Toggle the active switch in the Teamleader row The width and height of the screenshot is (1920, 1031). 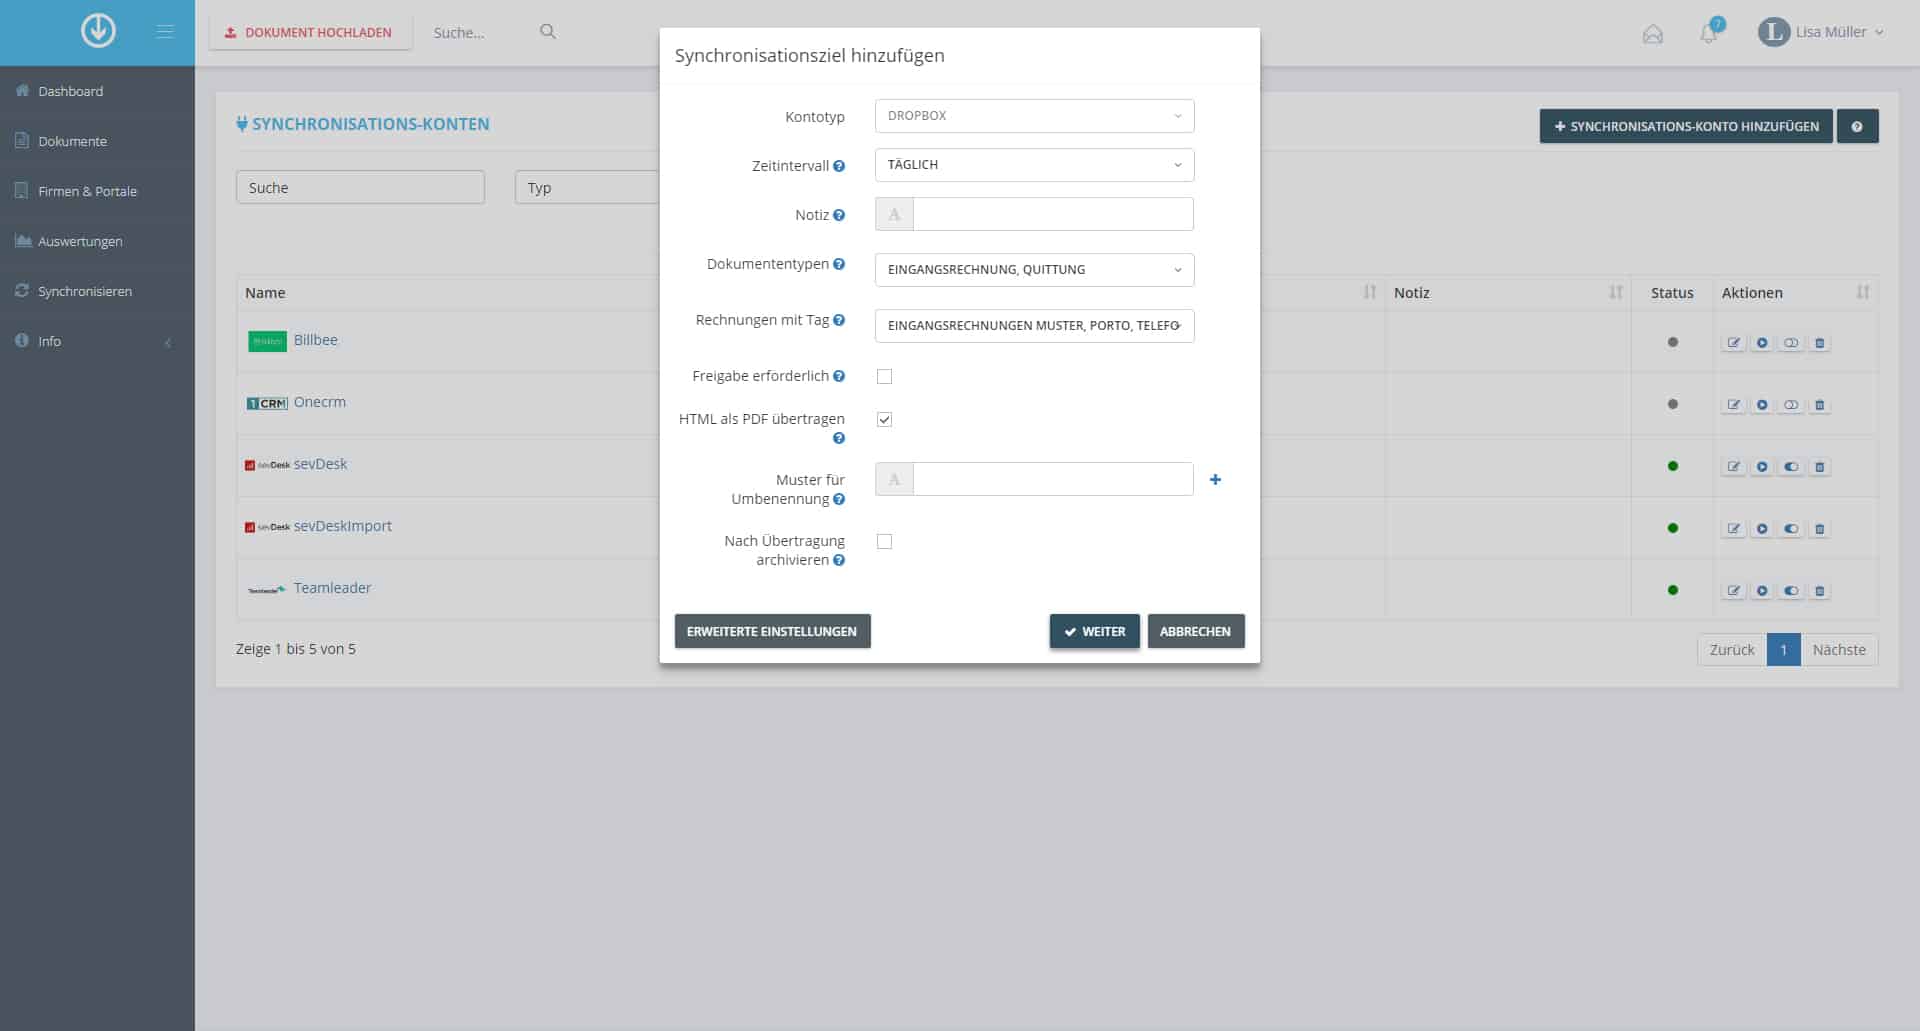click(x=1791, y=591)
